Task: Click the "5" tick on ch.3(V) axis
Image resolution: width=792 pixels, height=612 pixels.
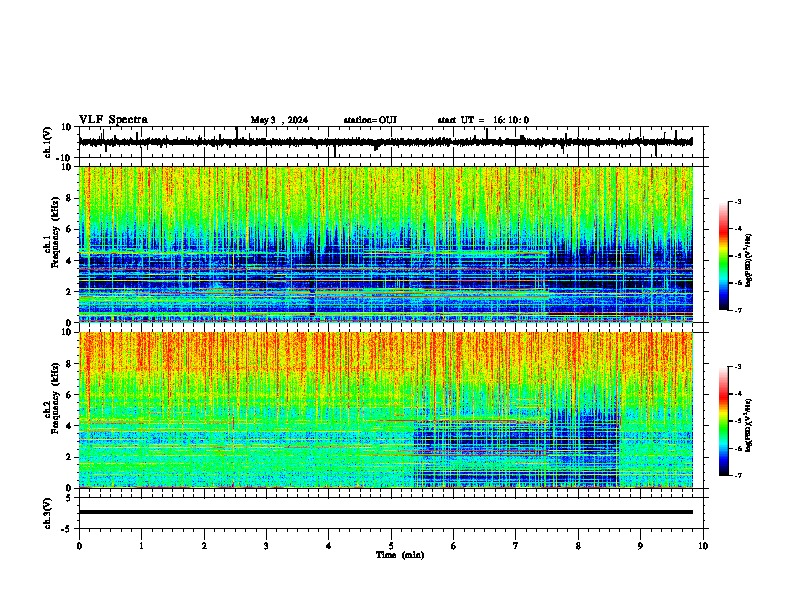Action: click(69, 497)
